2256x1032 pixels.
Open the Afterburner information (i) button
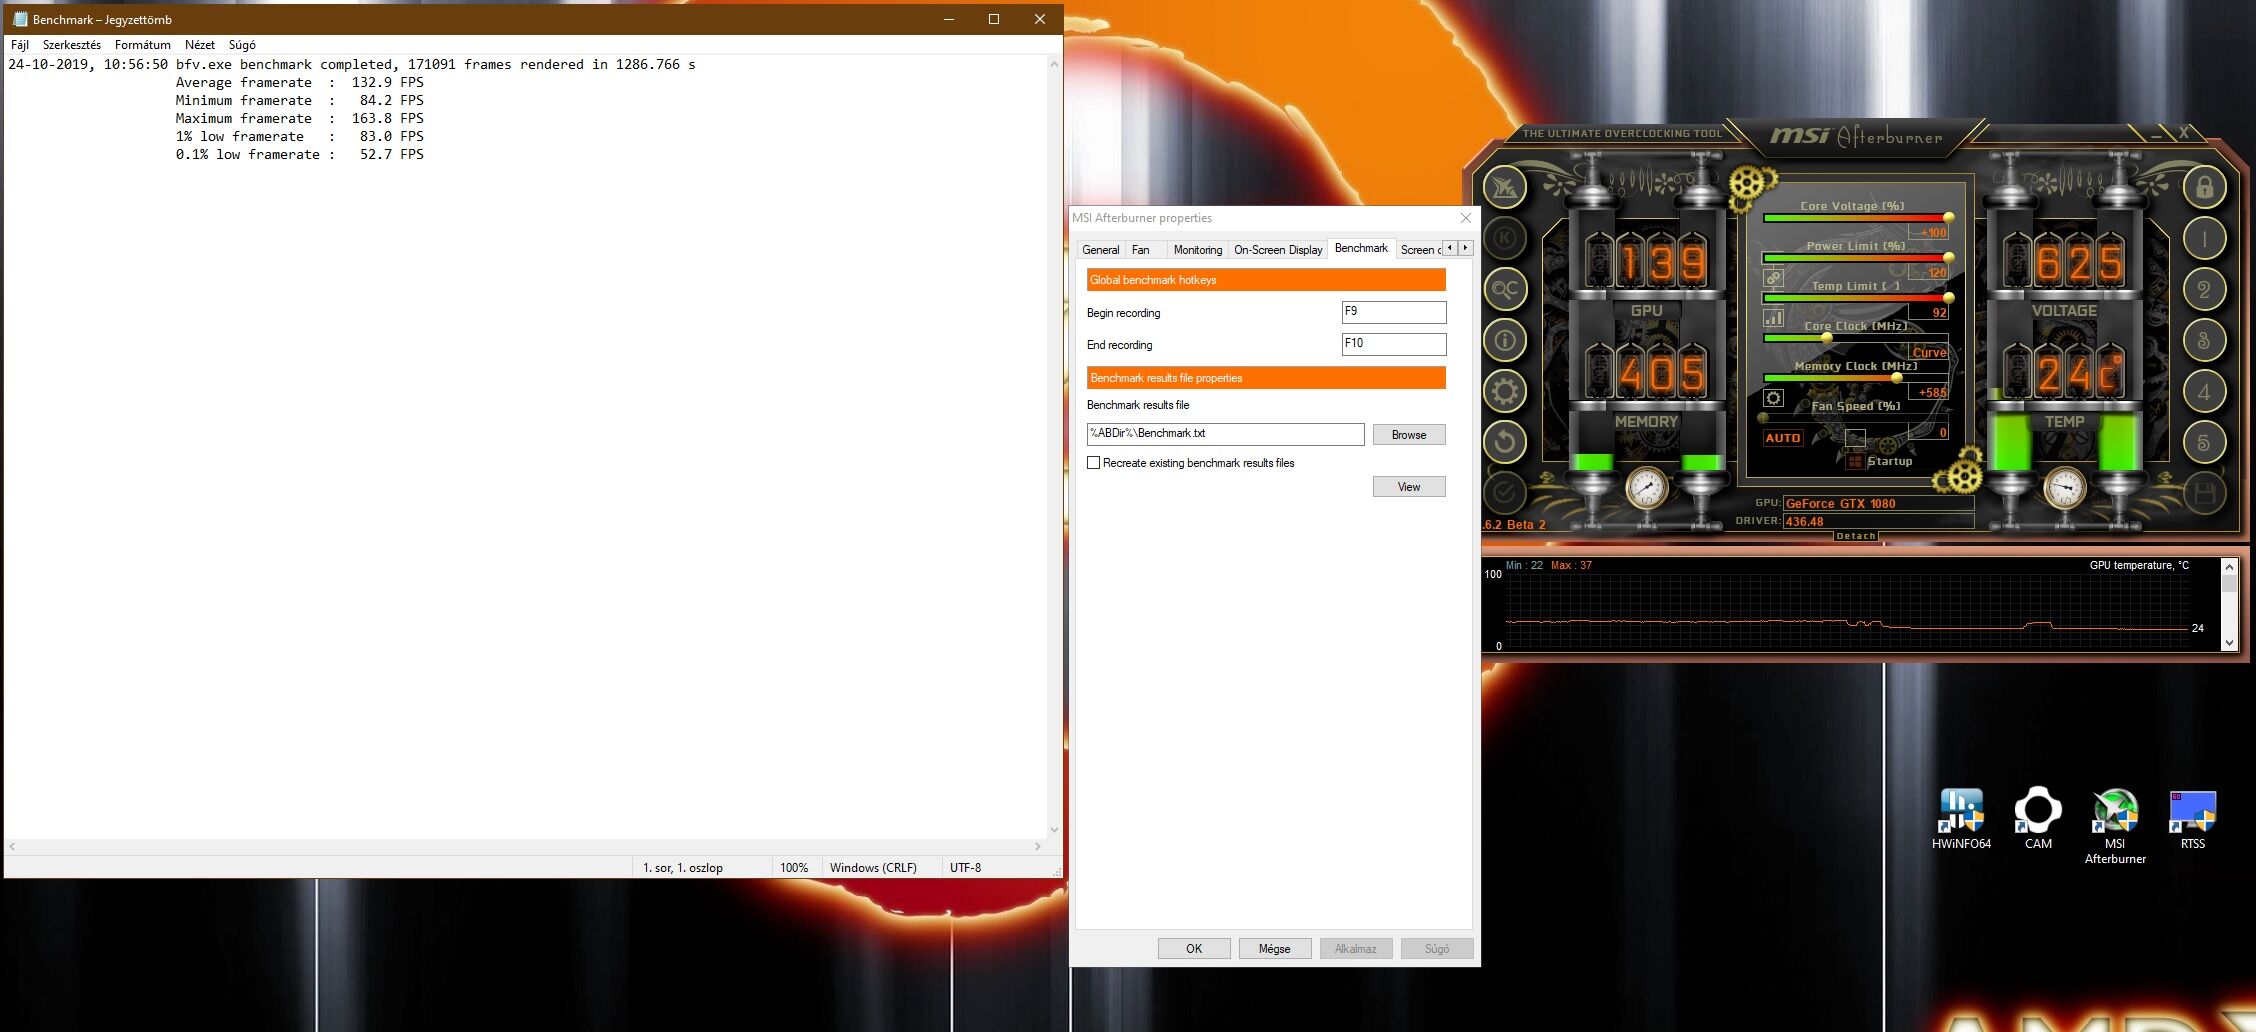click(x=1505, y=341)
